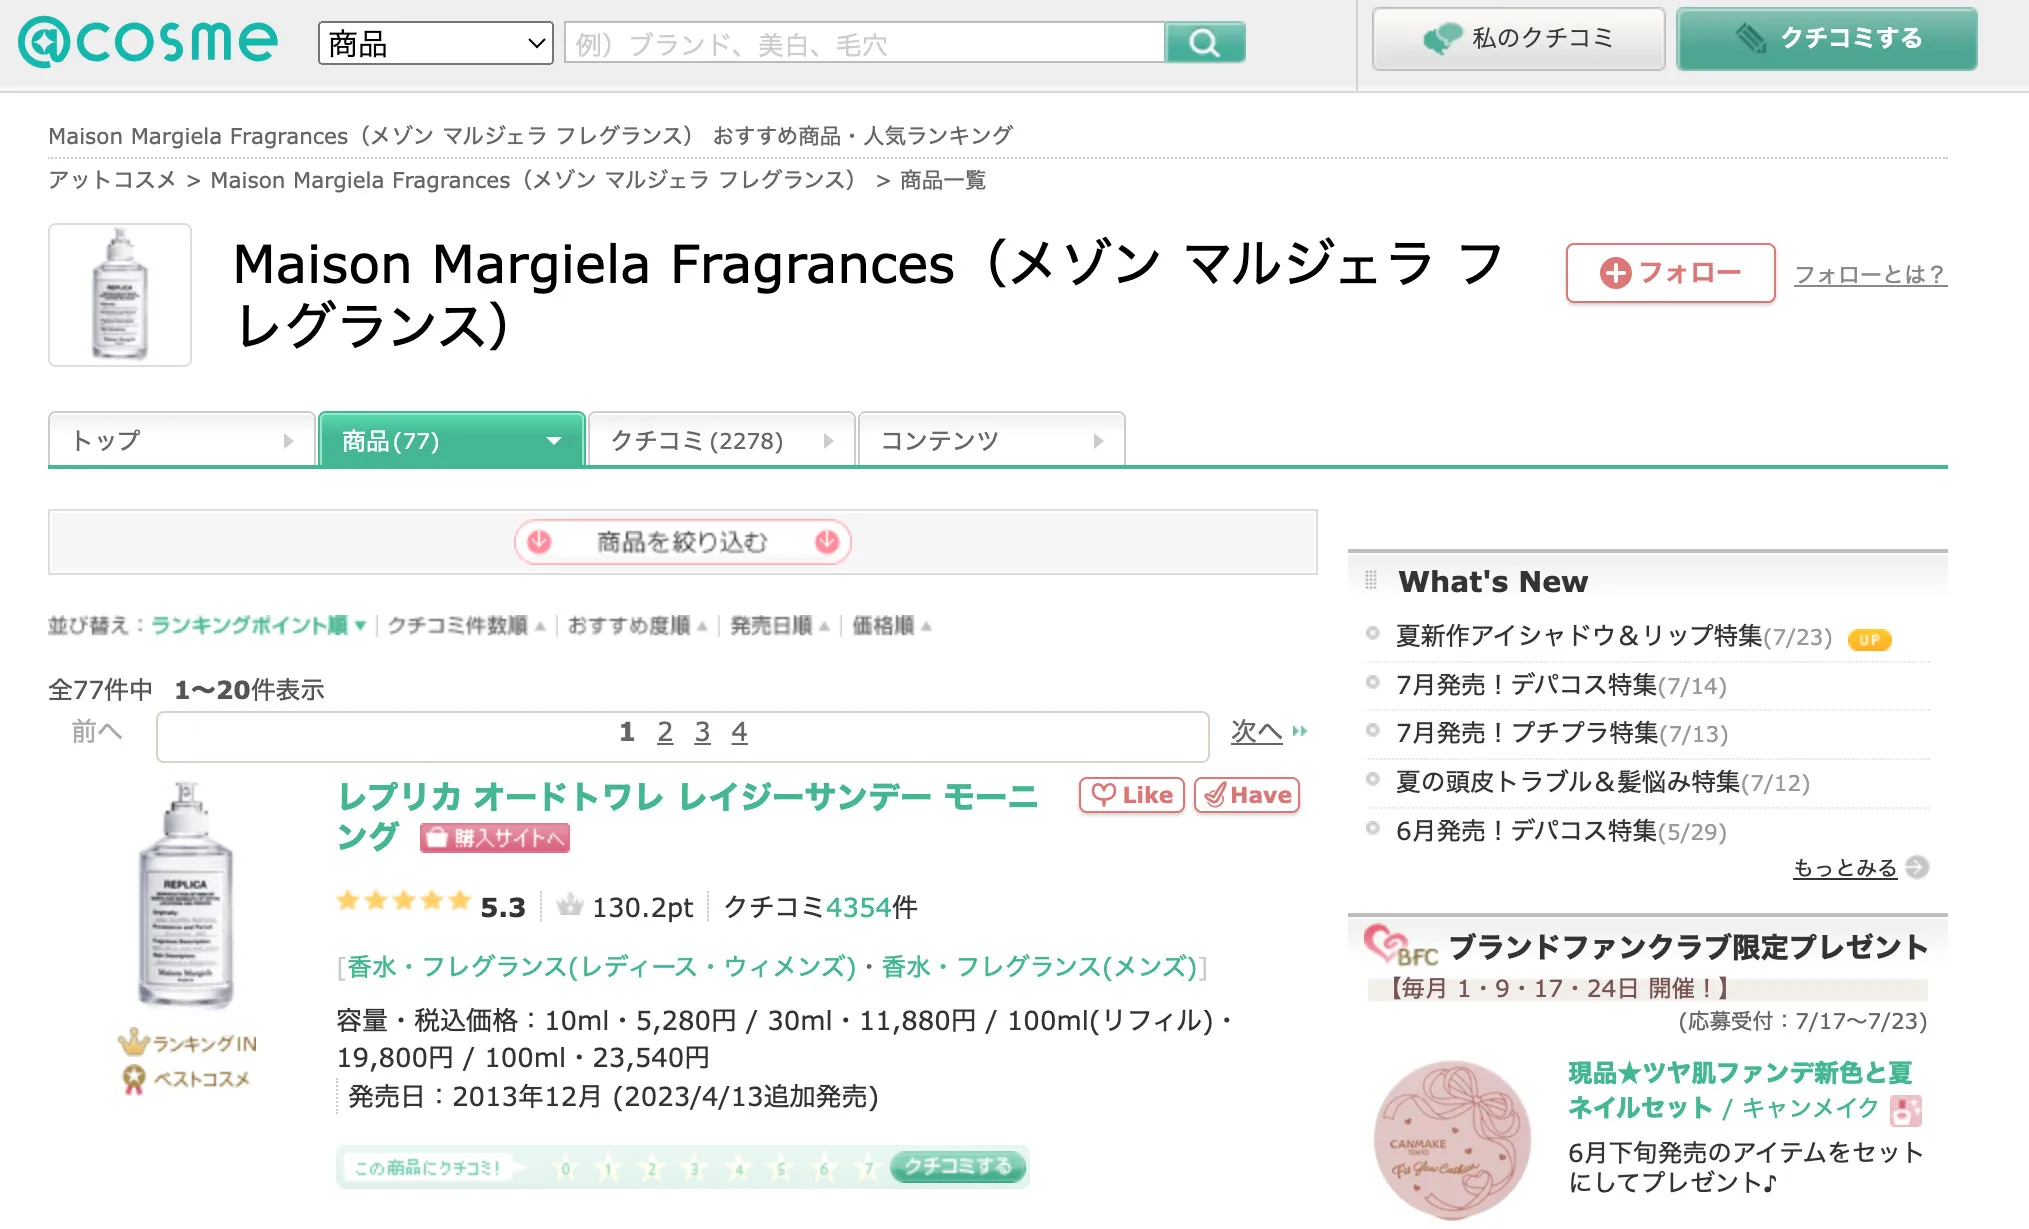Viewport: 2029px width, 1229px height.
Task: Sort by ランキングポイント順
Action: (259, 625)
